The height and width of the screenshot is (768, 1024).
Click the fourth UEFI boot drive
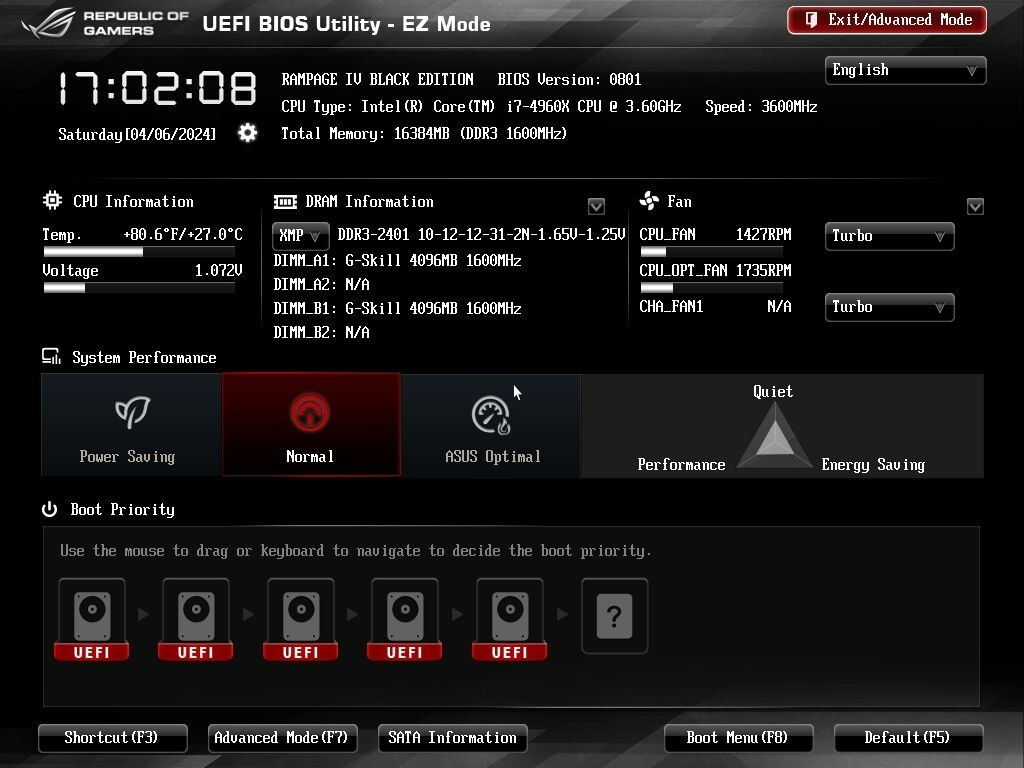coord(405,619)
